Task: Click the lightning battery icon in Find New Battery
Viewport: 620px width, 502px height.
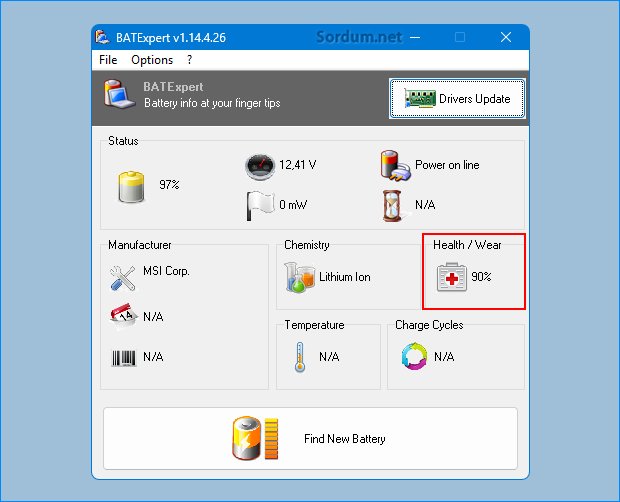Action: (x=255, y=438)
